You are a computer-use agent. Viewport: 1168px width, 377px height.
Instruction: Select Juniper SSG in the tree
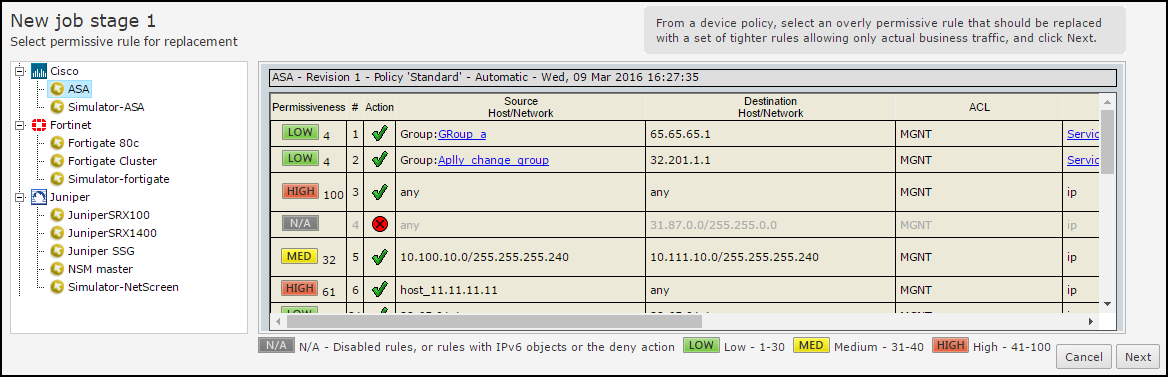[x=101, y=251]
